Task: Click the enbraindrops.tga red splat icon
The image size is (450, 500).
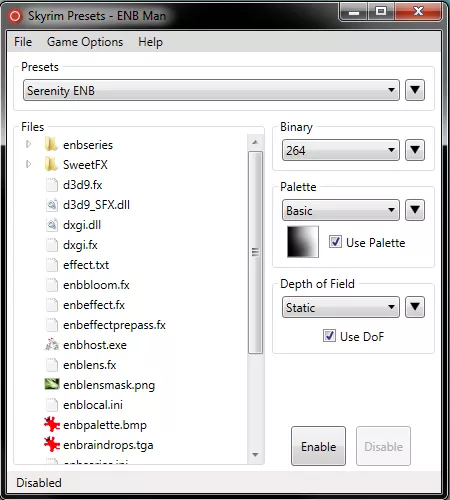Action: [x=52, y=444]
